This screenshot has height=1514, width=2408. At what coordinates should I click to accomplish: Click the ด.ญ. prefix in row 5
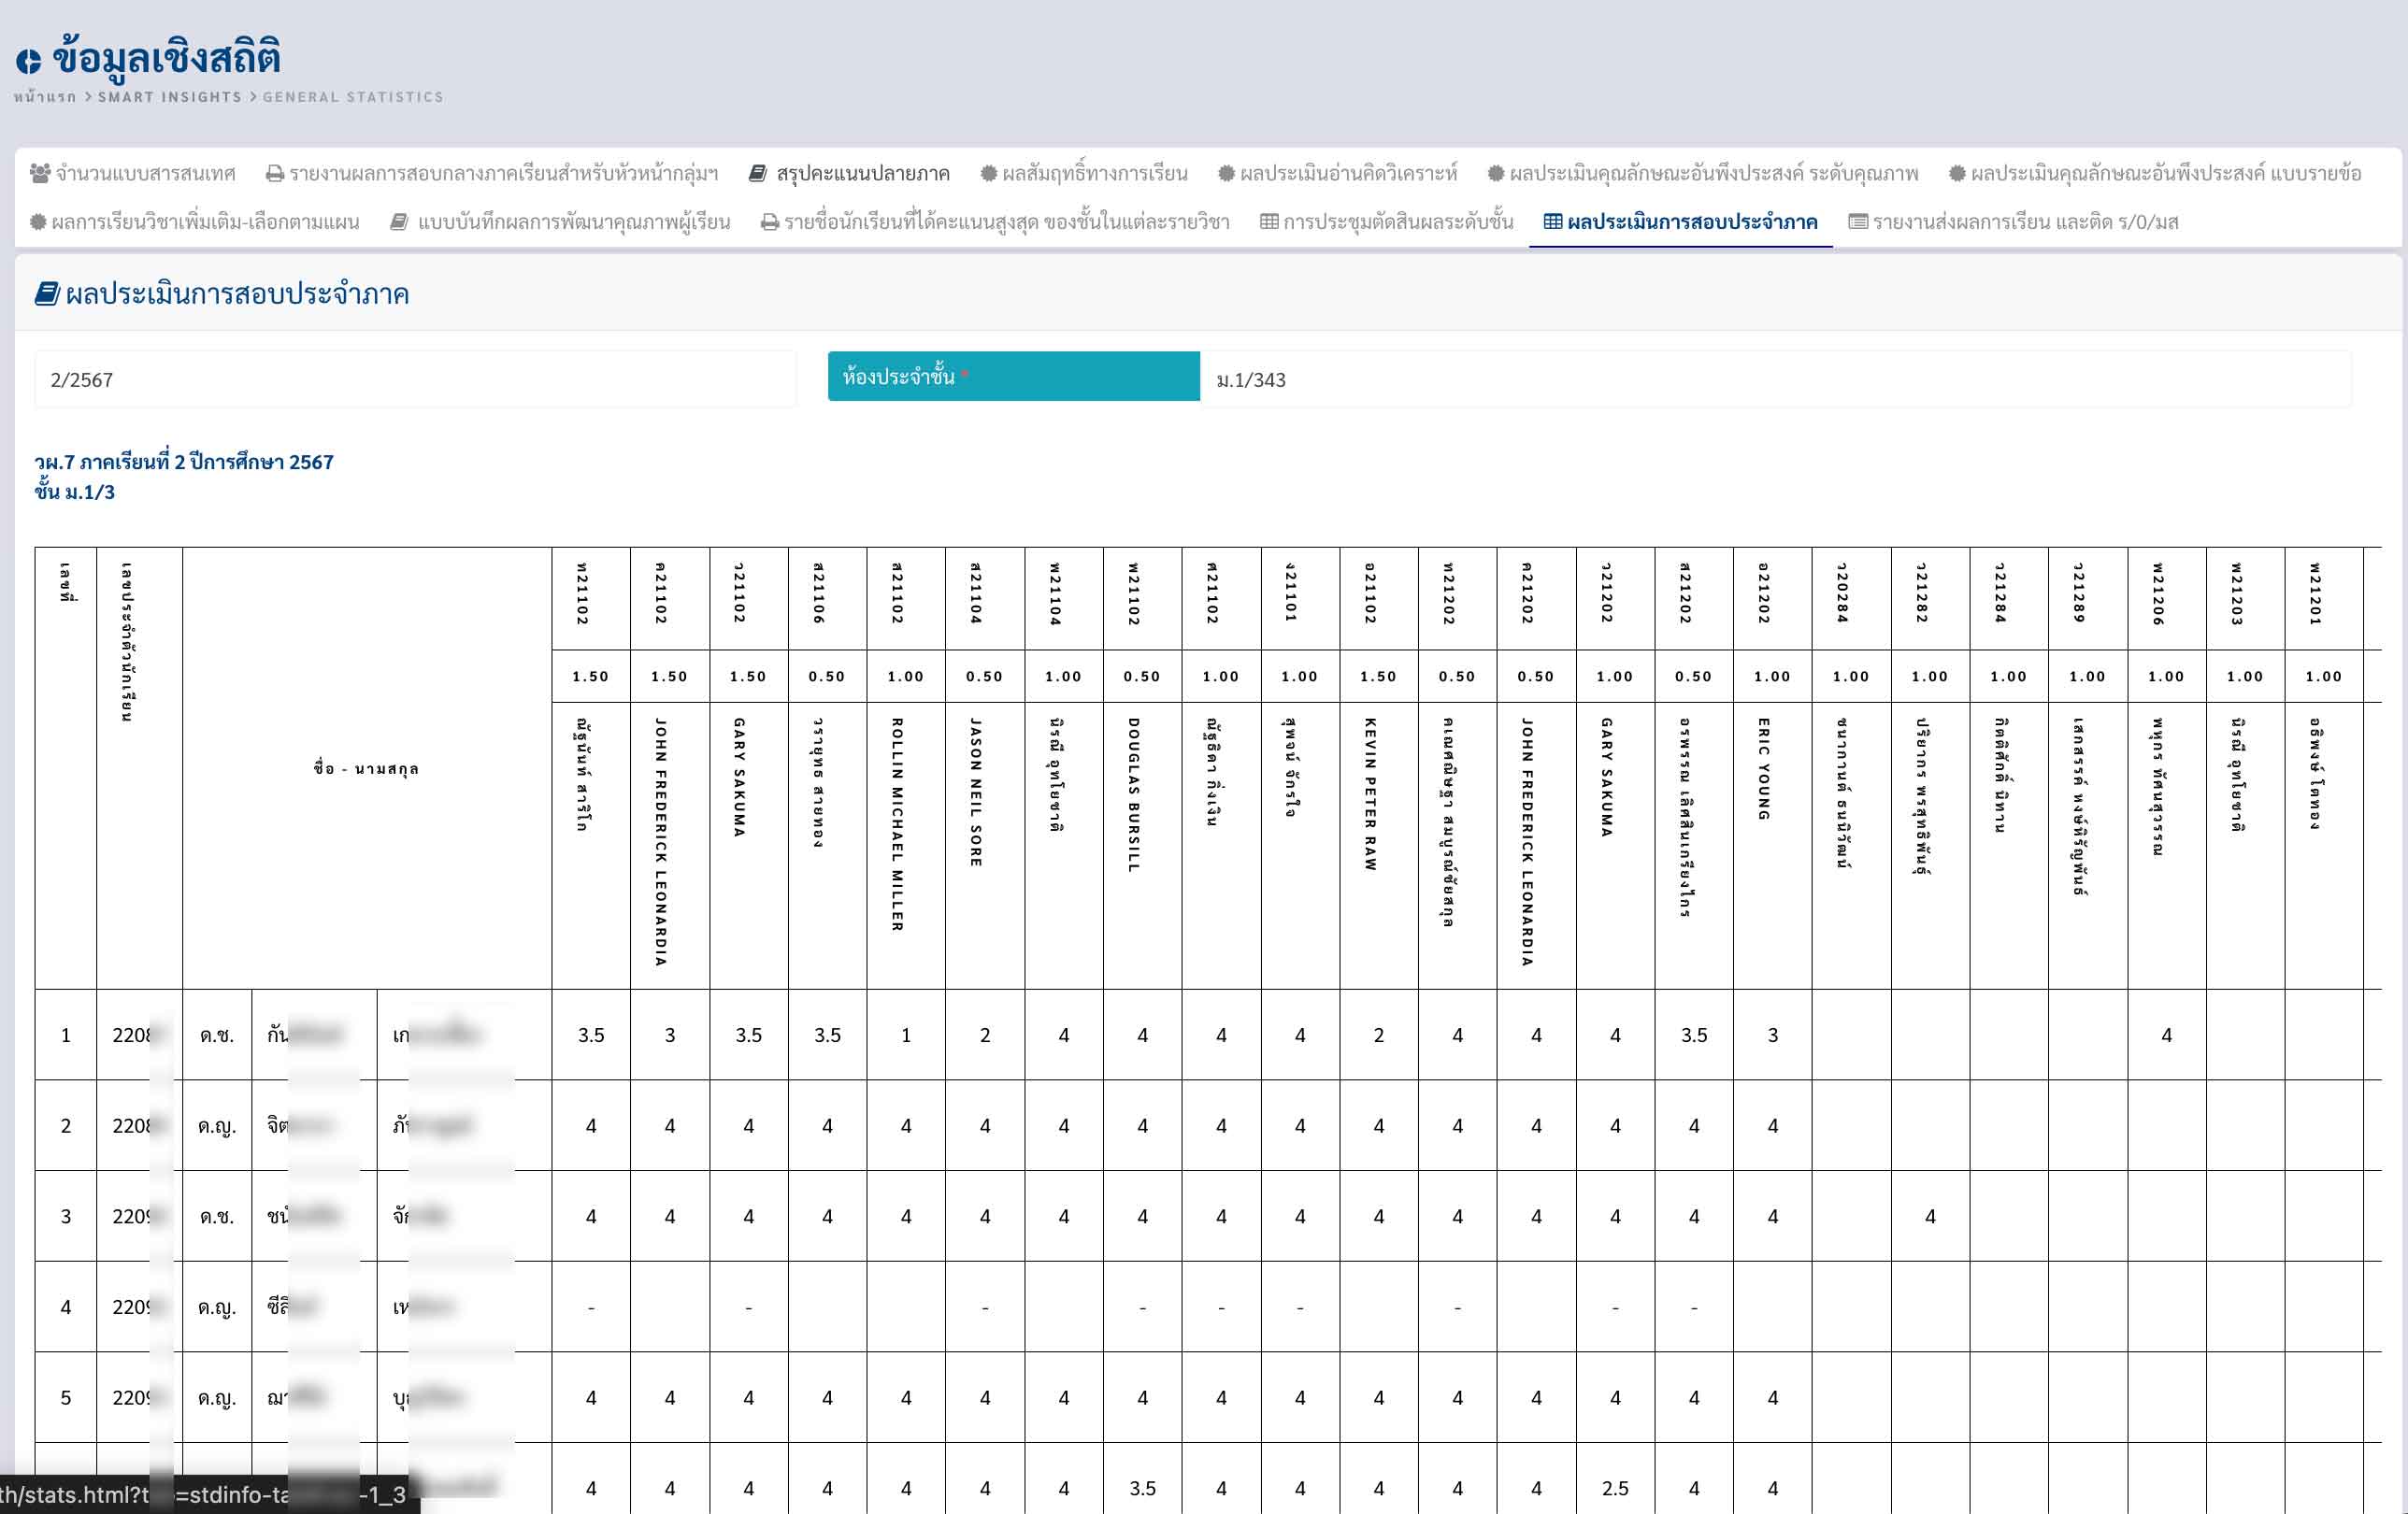click(x=217, y=1398)
